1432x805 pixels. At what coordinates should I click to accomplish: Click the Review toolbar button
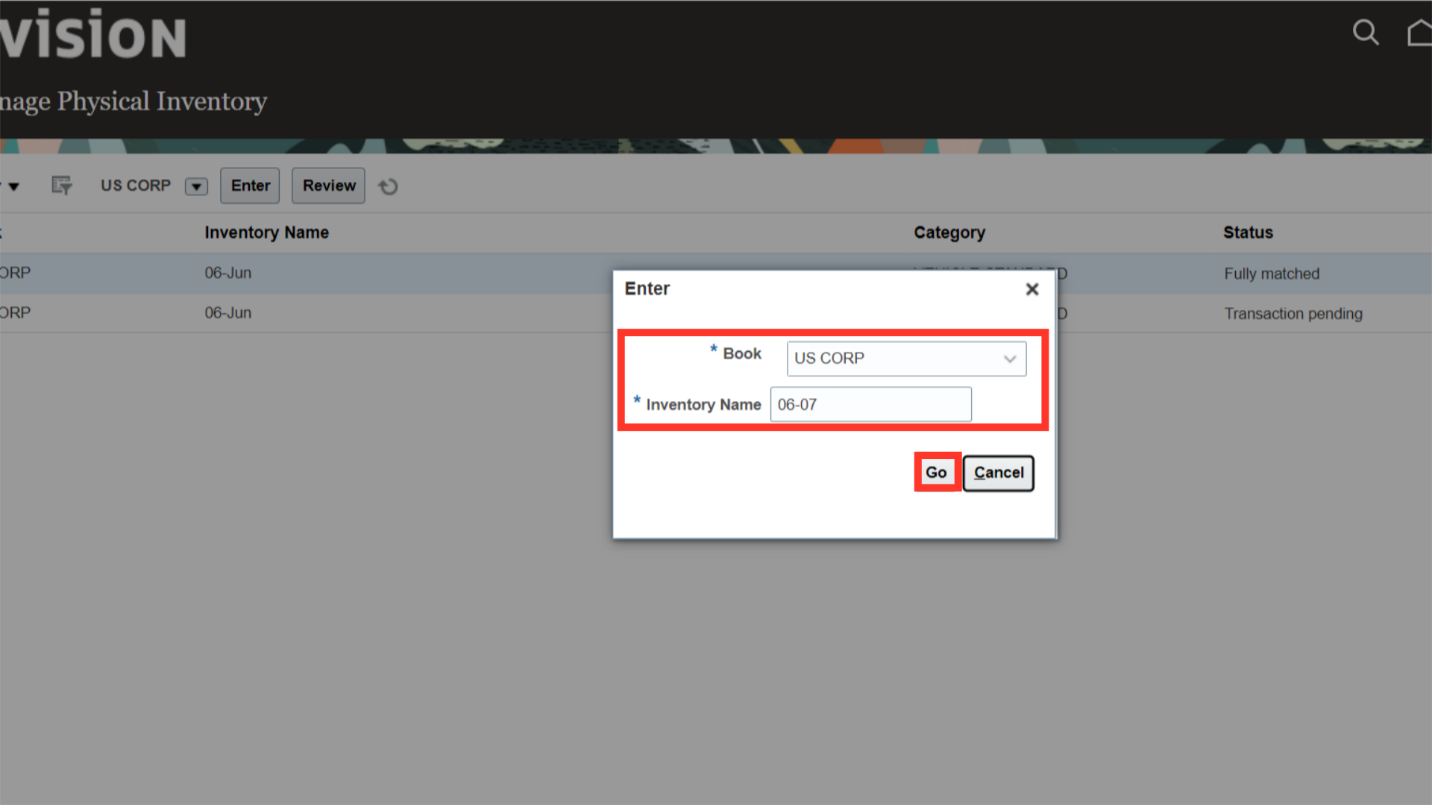(329, 185)
